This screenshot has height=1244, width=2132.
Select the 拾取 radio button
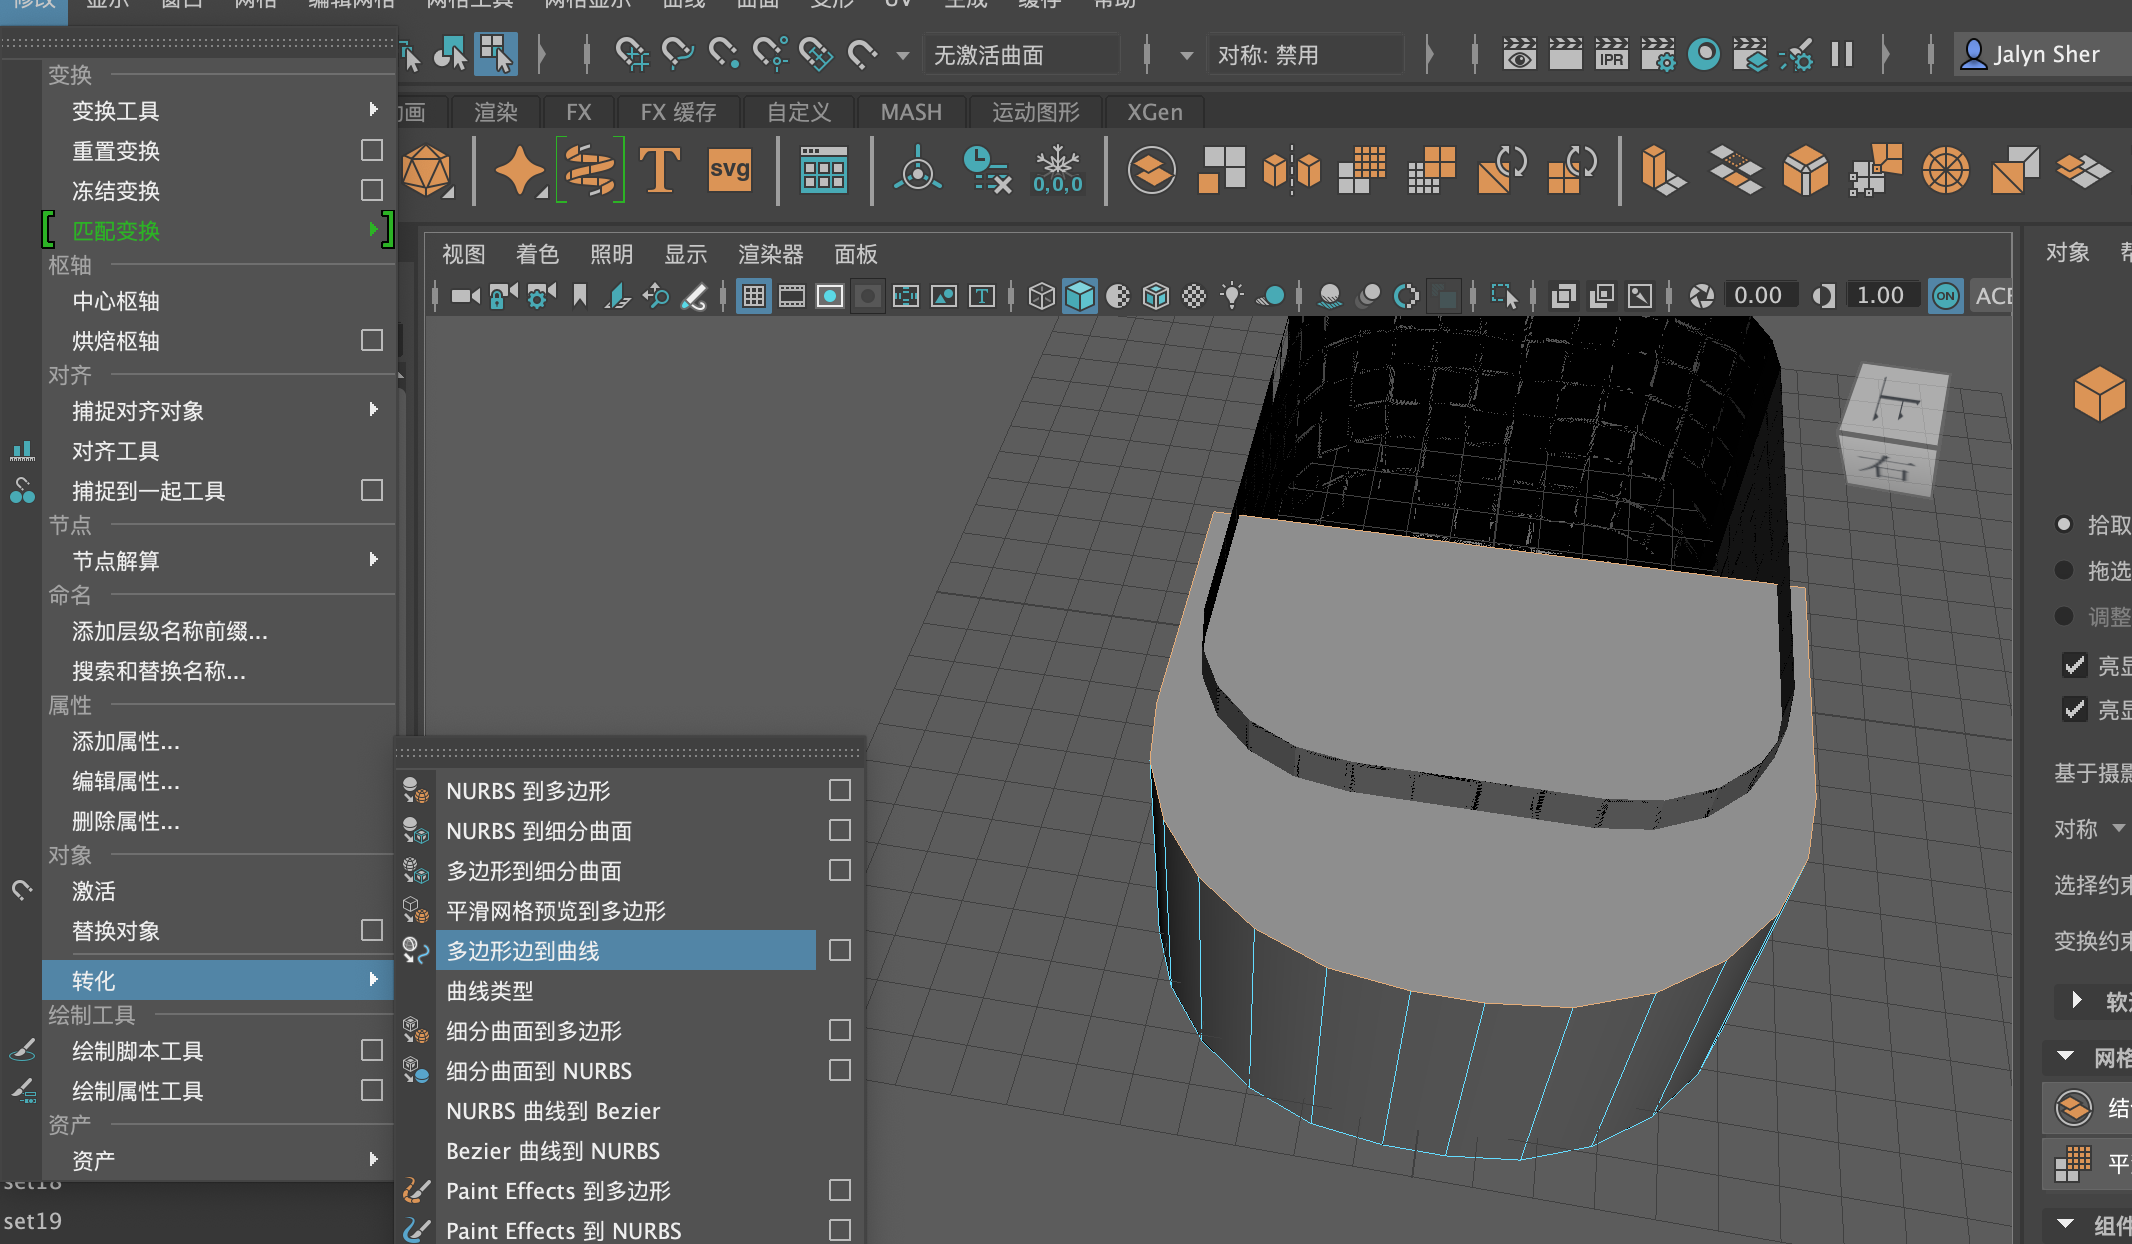2064,524
